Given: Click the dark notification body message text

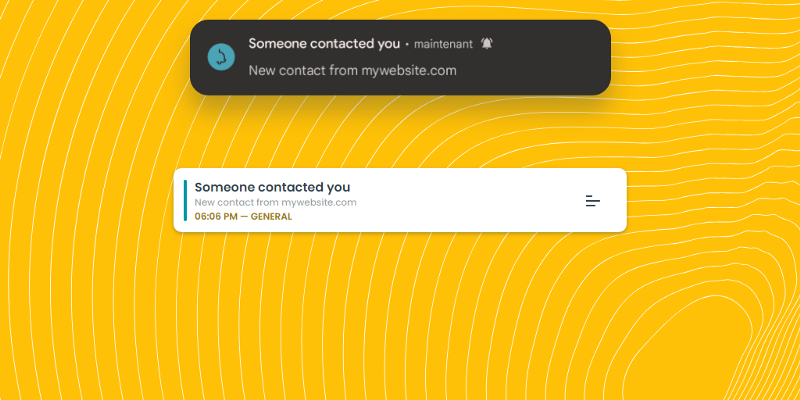Looking at the screenshot, I should pyautogui.click(x=353, y=70).
